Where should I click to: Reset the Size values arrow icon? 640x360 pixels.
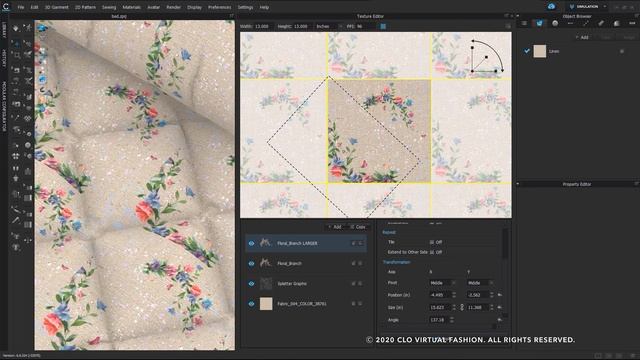click(x=500, y=307)
